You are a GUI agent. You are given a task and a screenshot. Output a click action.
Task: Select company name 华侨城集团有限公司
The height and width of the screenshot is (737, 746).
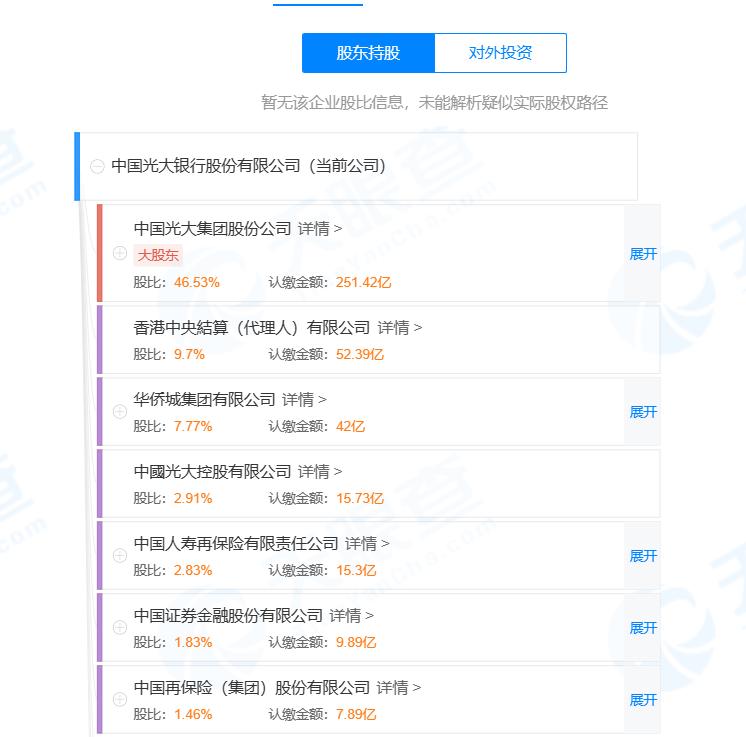(x=205, y=399)
